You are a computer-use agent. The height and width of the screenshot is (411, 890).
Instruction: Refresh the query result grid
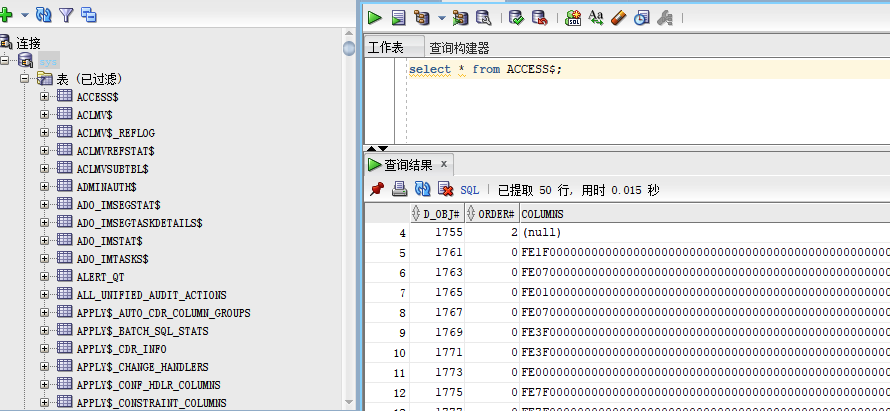coord(423,189)
